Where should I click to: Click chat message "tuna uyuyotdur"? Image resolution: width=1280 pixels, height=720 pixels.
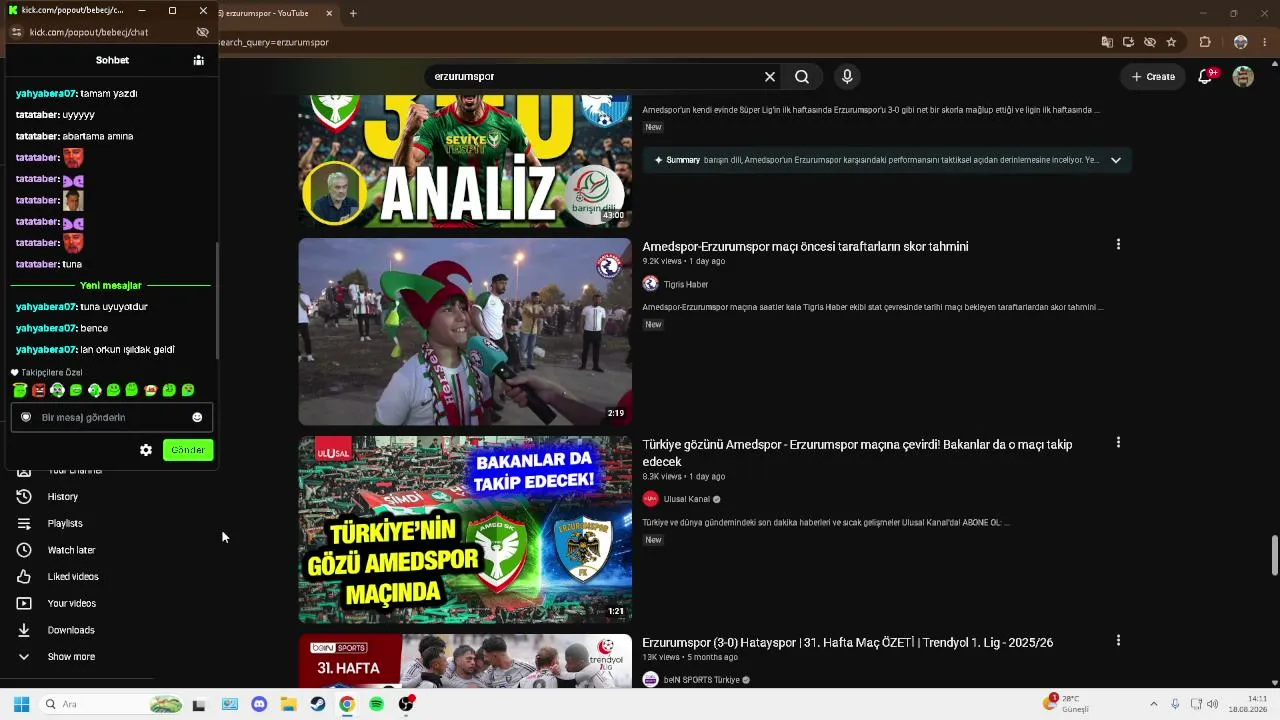pyautogui.click(x=114, y=307)
